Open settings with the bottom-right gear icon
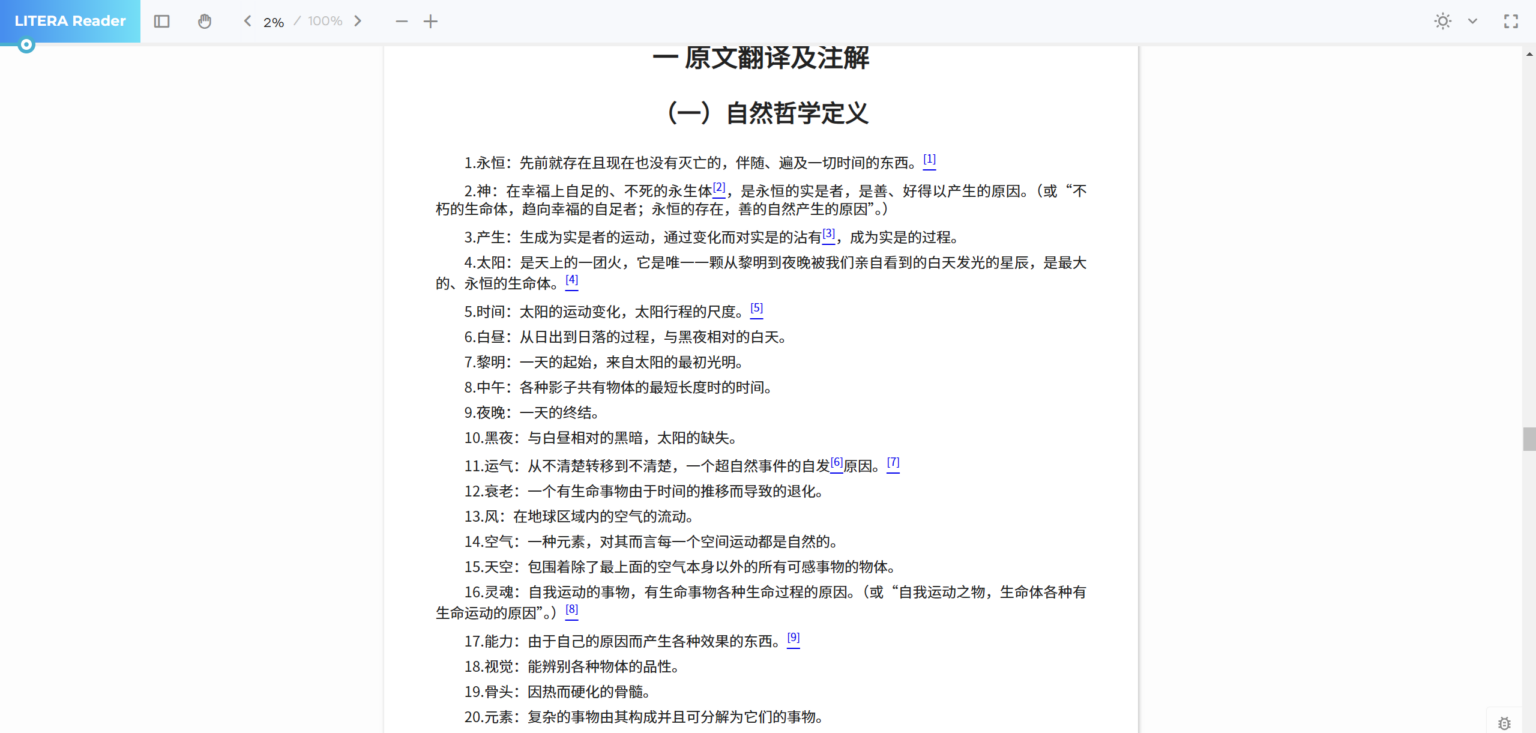This screenshot has height=733, width=1536. (1504, 722)
